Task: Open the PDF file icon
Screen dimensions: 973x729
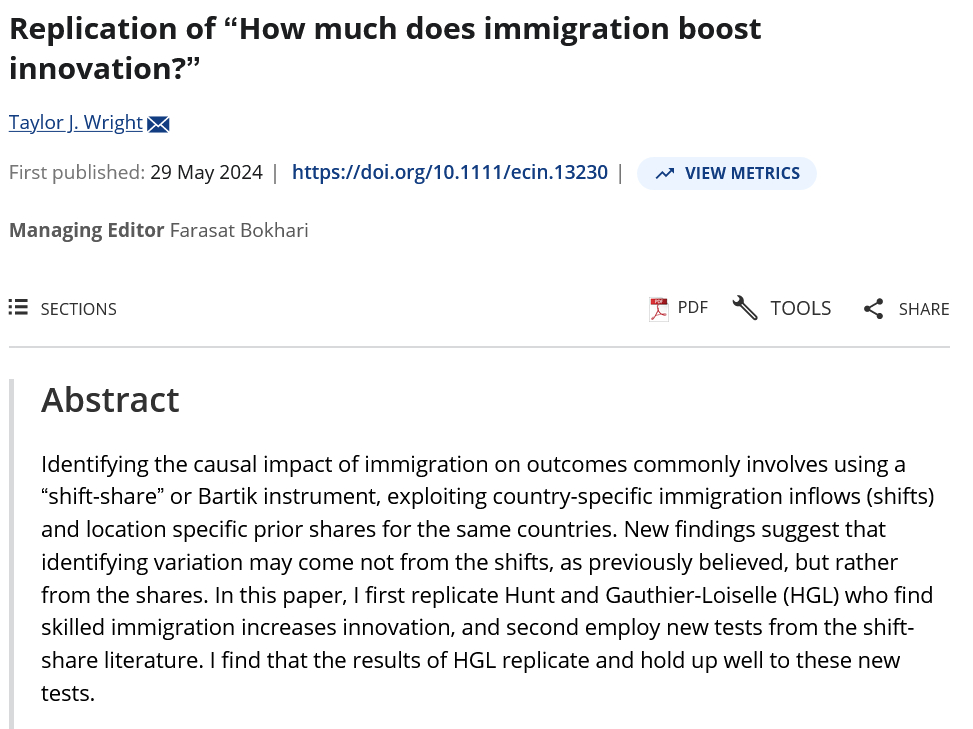Action: [x=658, y=308]
